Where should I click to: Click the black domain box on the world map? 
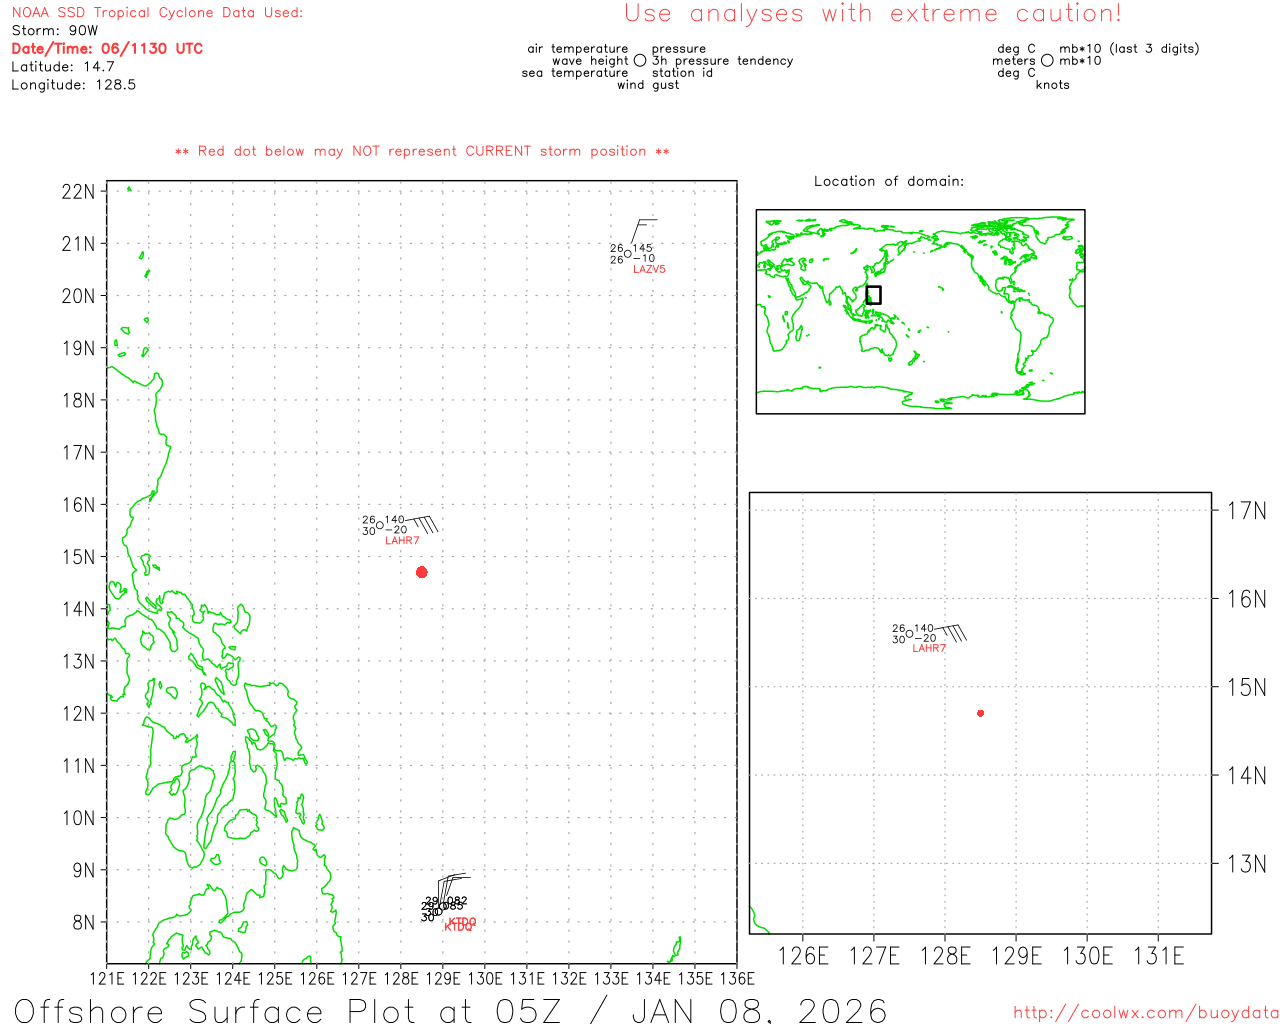click(873, 295)
